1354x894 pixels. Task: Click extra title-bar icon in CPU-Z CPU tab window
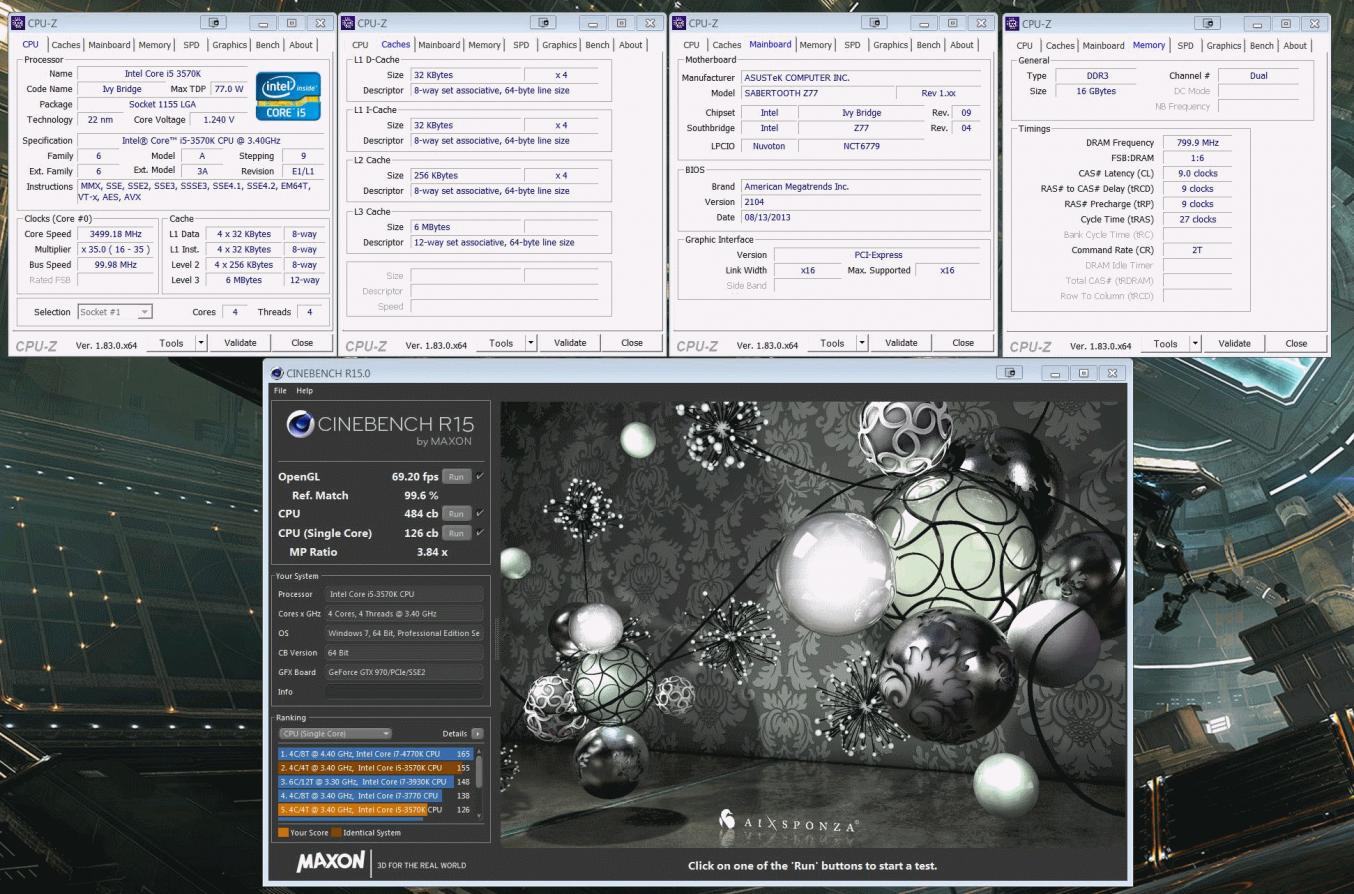(214, 22)
